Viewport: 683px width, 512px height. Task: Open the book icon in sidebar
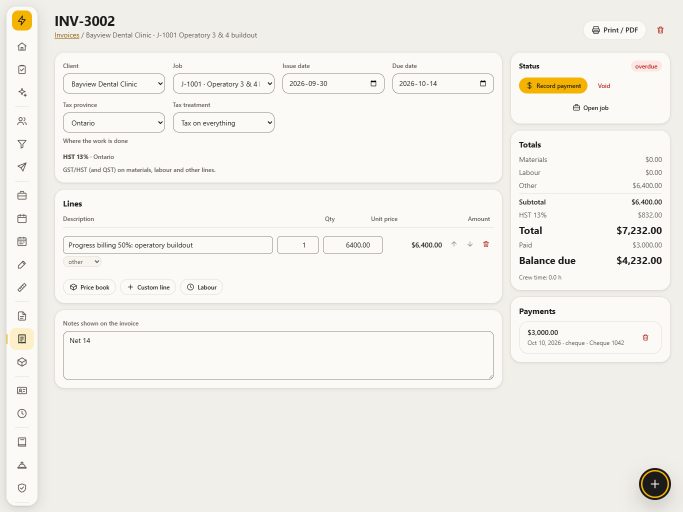(x=22, y=442)
